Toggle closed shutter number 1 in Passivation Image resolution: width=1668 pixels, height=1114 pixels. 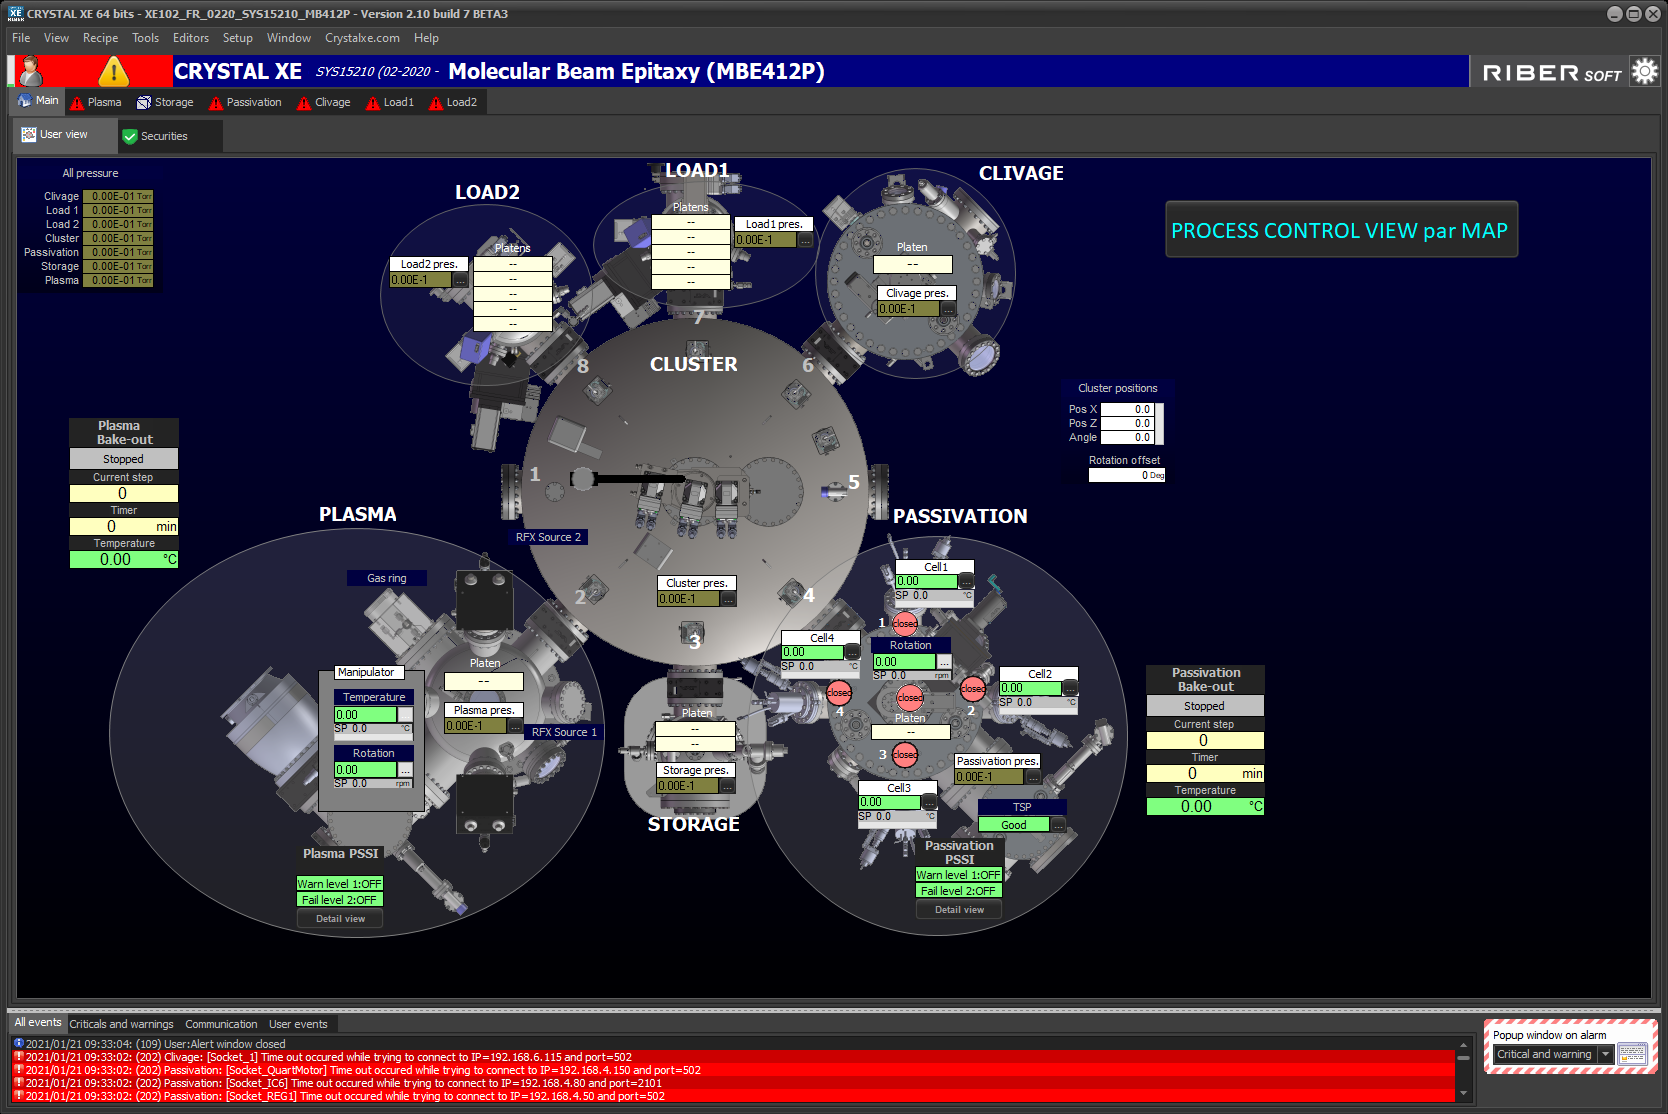pyautogui.click(x=905, y=623)
